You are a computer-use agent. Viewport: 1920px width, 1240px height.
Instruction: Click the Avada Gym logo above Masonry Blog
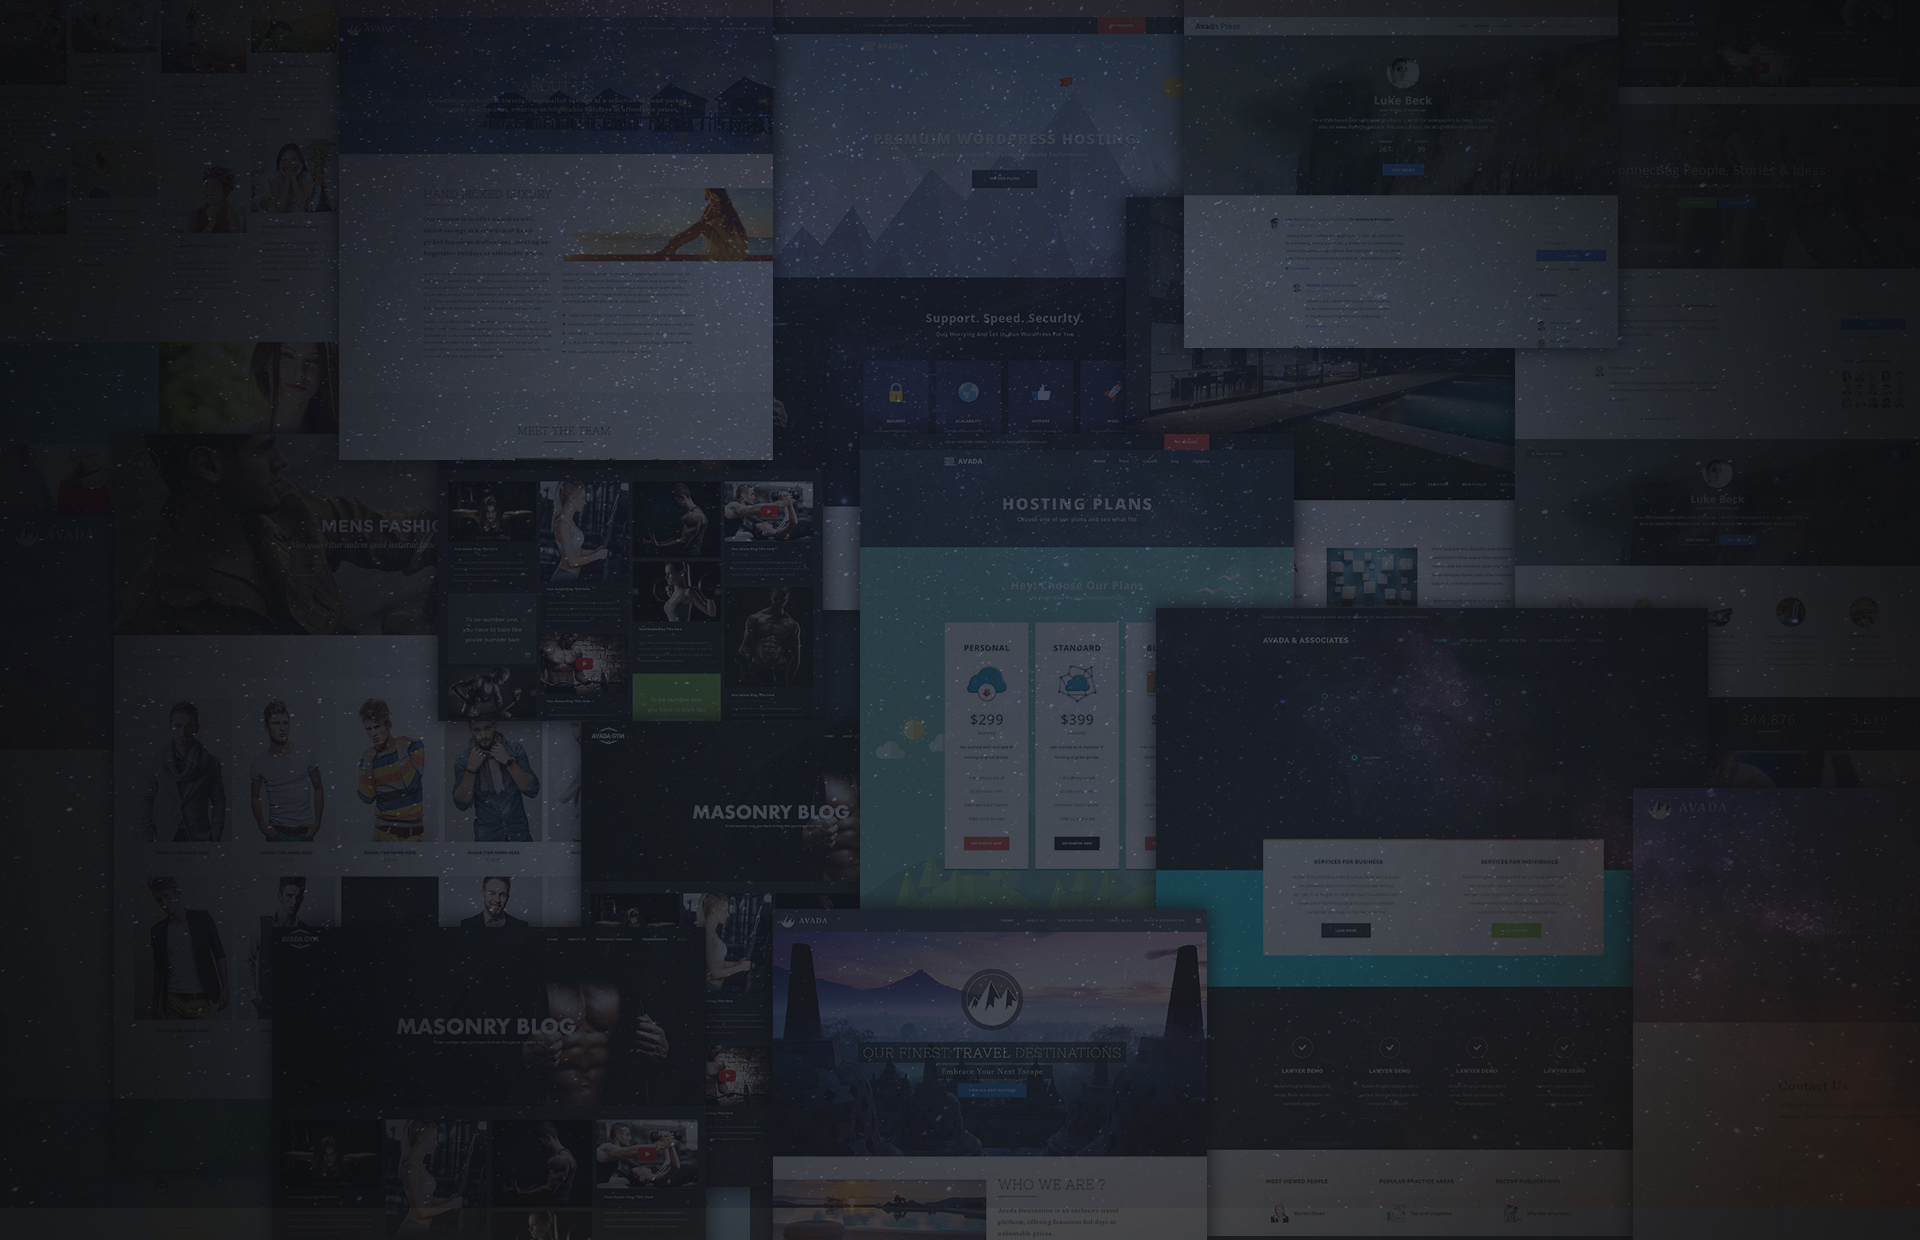pos(607,737)
